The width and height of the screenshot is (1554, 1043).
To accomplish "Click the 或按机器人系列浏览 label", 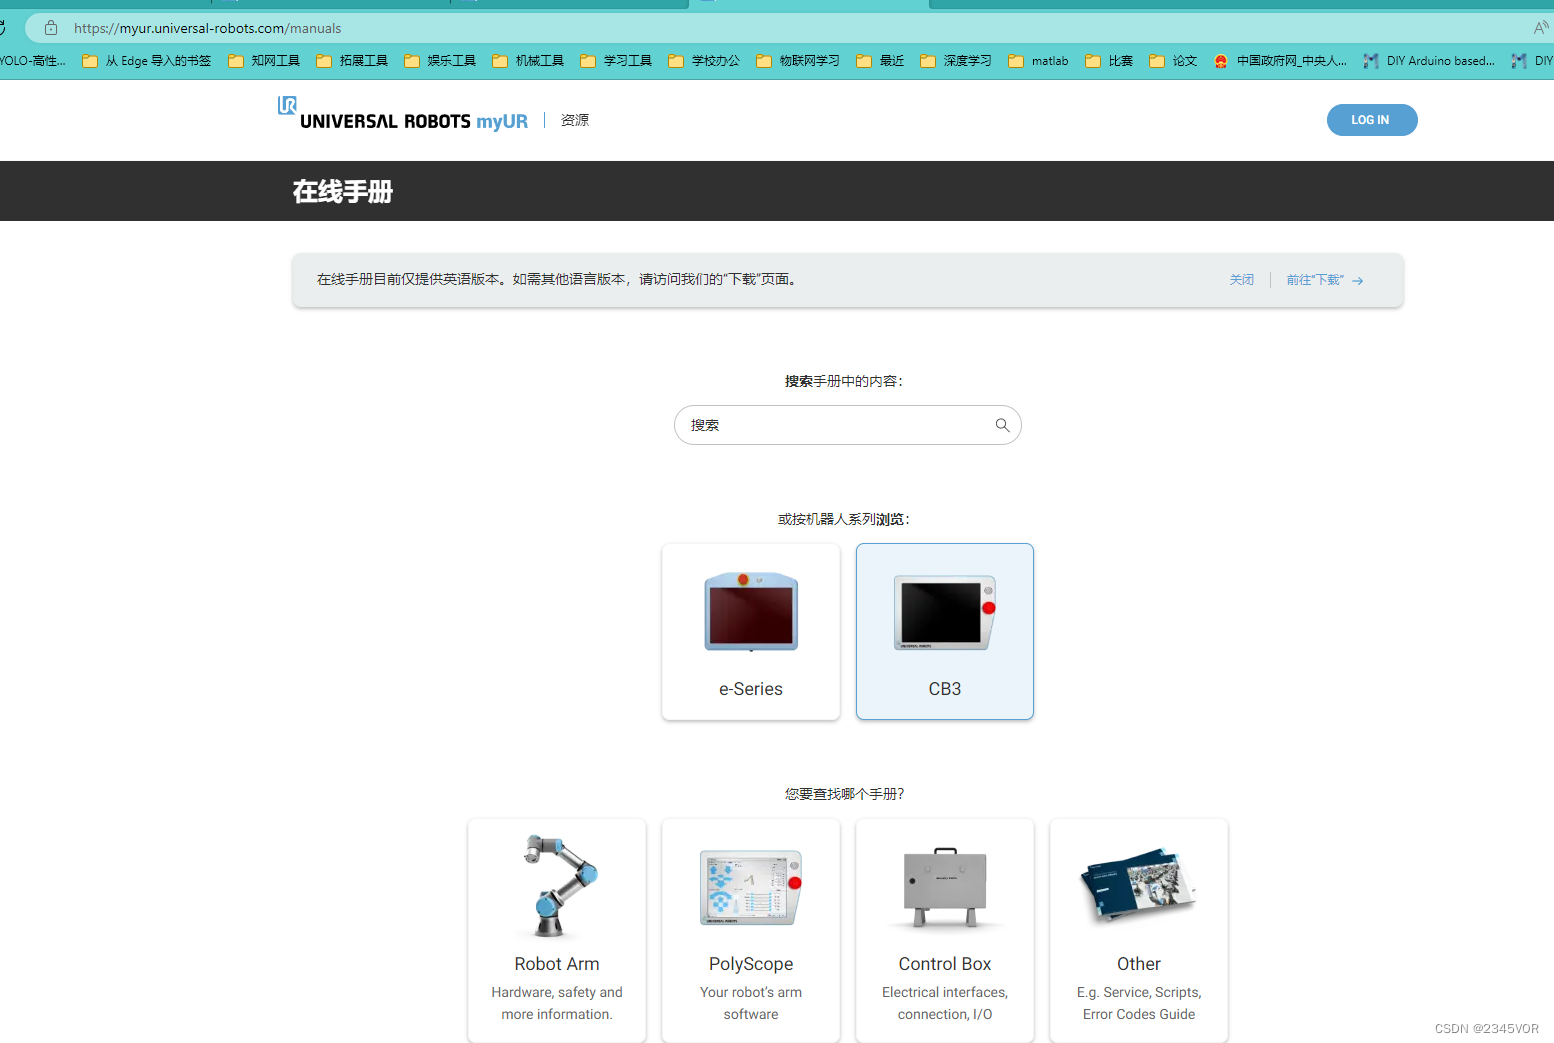I will [x=845, y=519].
